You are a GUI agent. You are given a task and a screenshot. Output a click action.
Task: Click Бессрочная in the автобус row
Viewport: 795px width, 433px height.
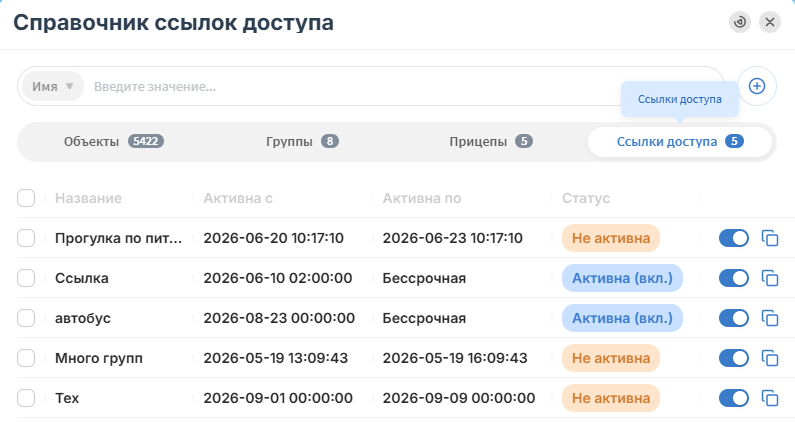tap(424, 318)
